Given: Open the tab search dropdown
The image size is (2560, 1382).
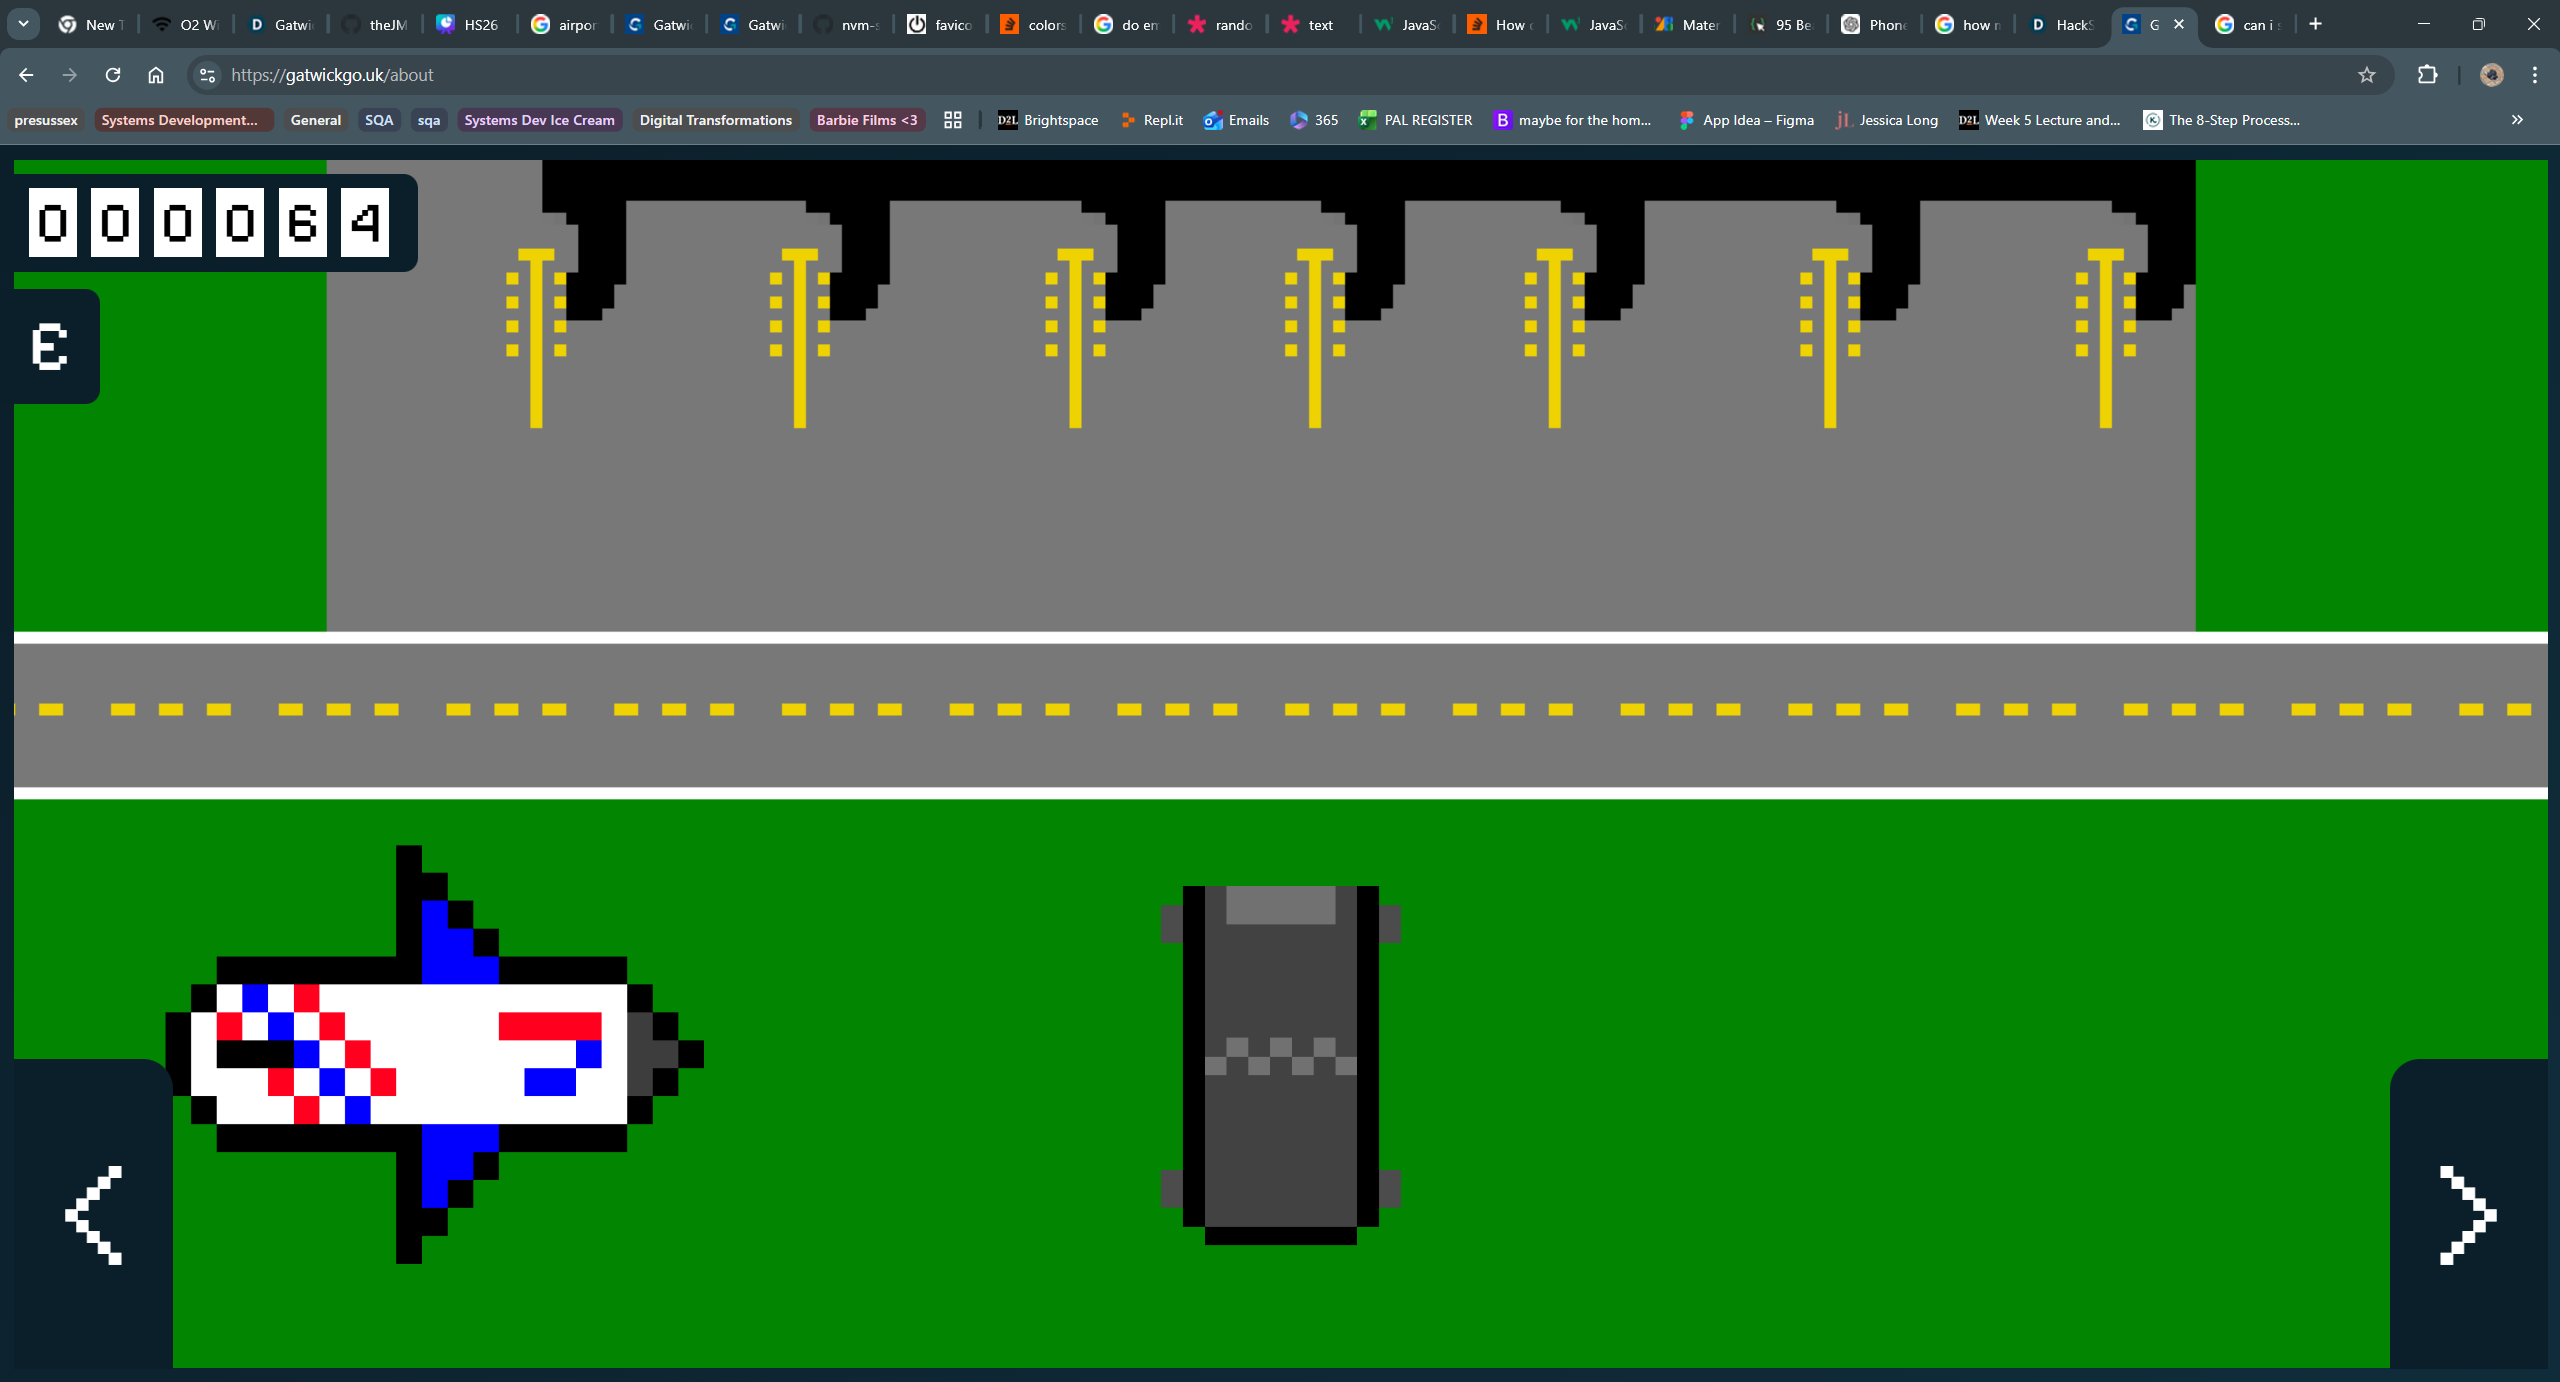Looking at the screenshot, I should click(23, 24).
